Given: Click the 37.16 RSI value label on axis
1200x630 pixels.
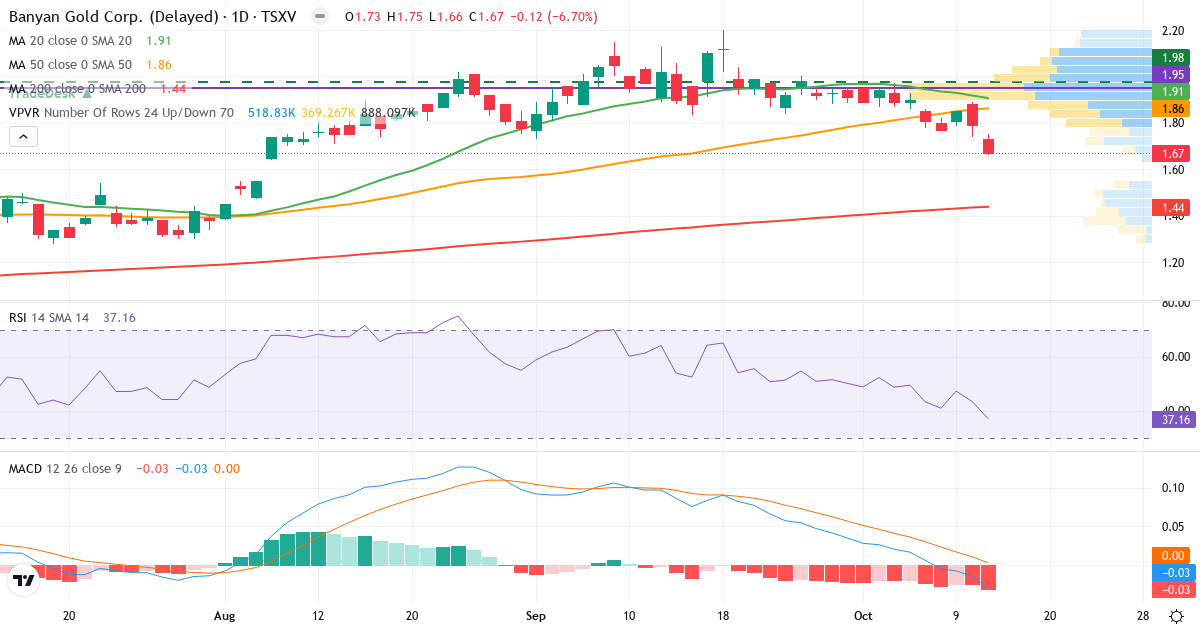Looking at the screenshot, I should (x=1174, y=419).
